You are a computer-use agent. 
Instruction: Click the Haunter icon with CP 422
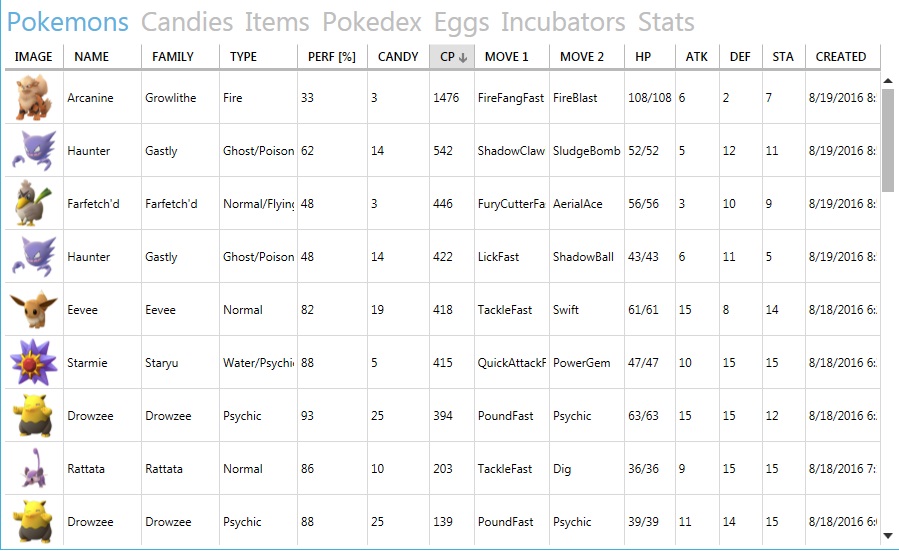click(x=34, y=257)
